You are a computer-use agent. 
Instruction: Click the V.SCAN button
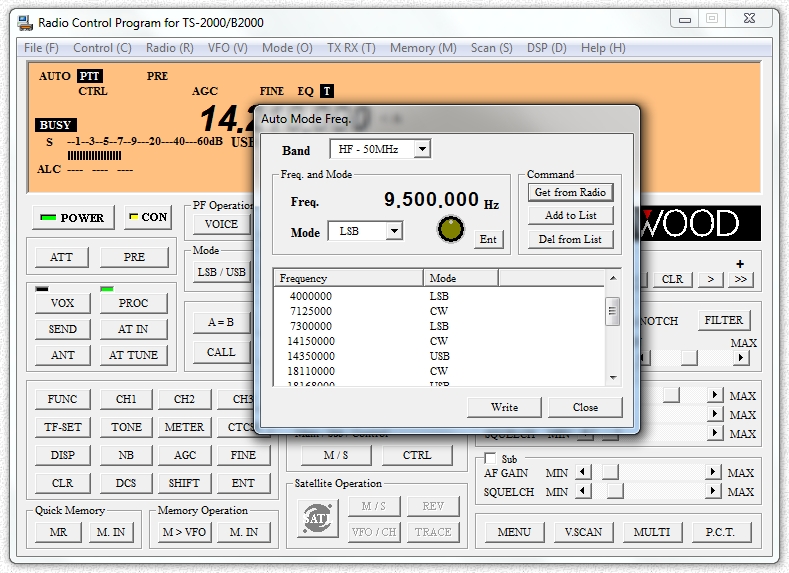tap(583, 532)
